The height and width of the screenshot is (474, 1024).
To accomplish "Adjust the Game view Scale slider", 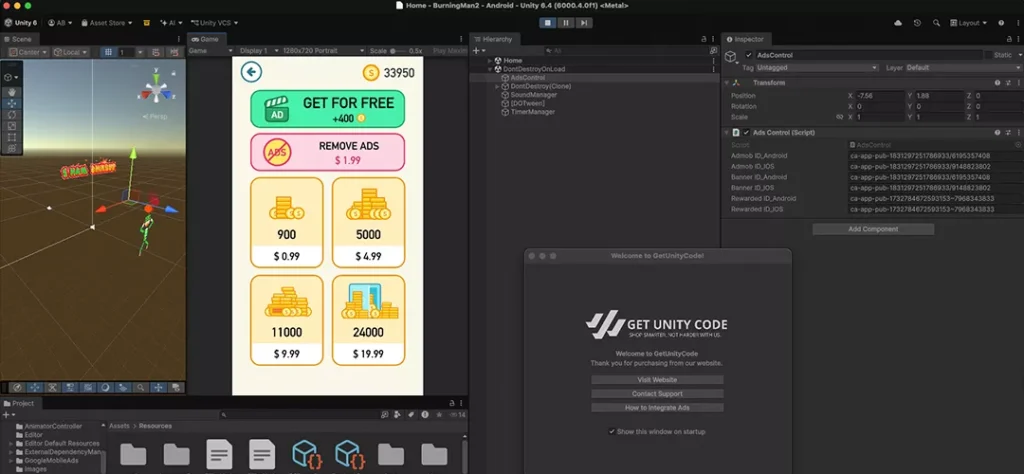I will pyautogui.click(x=398, y=51).
